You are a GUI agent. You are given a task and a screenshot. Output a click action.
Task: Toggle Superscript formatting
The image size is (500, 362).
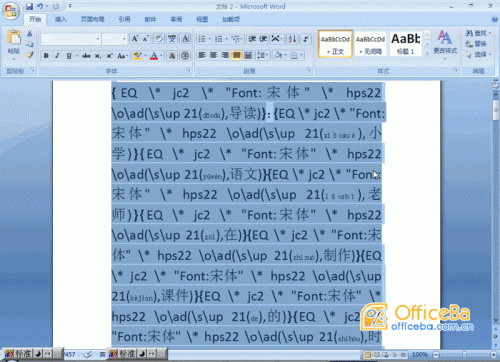tap(109, 56)
